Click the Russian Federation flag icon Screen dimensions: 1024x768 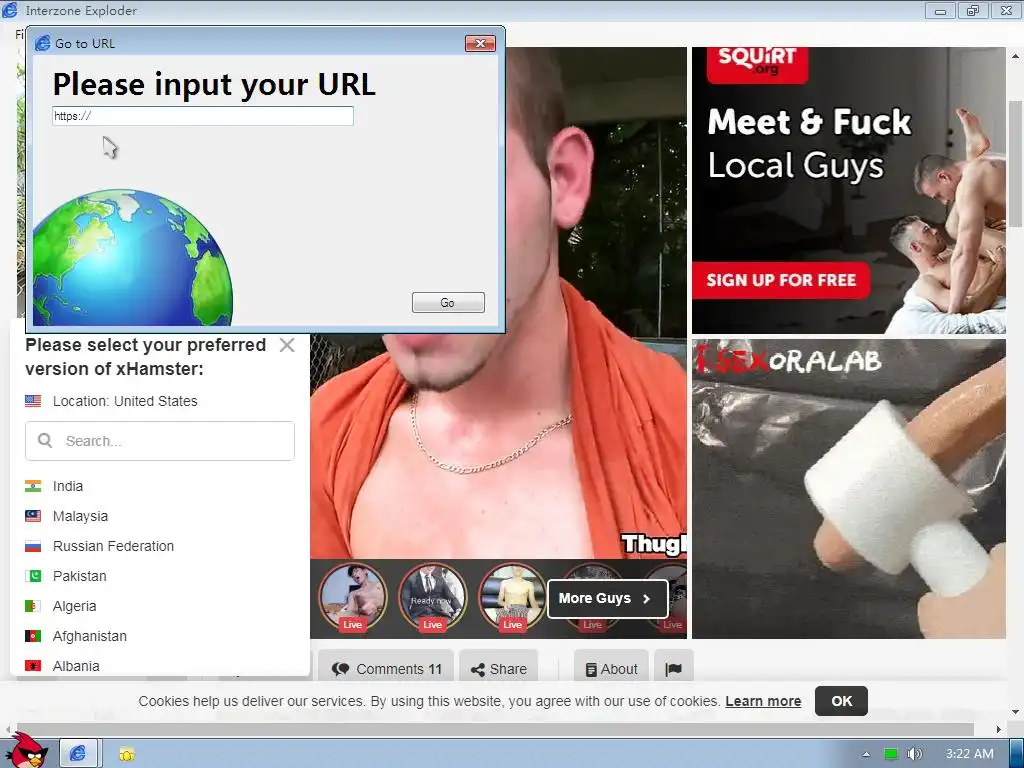point(33,546)
